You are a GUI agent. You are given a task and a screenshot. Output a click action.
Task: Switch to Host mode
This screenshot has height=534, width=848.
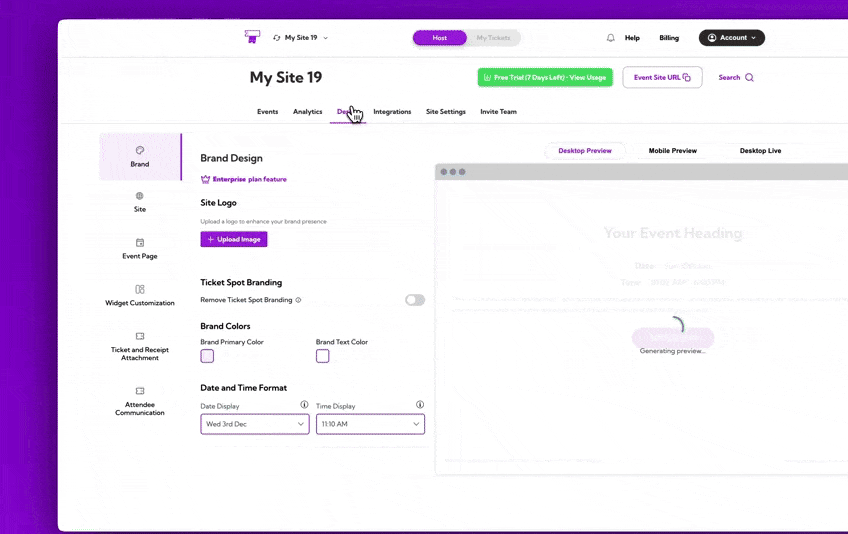tap(440, 38)
